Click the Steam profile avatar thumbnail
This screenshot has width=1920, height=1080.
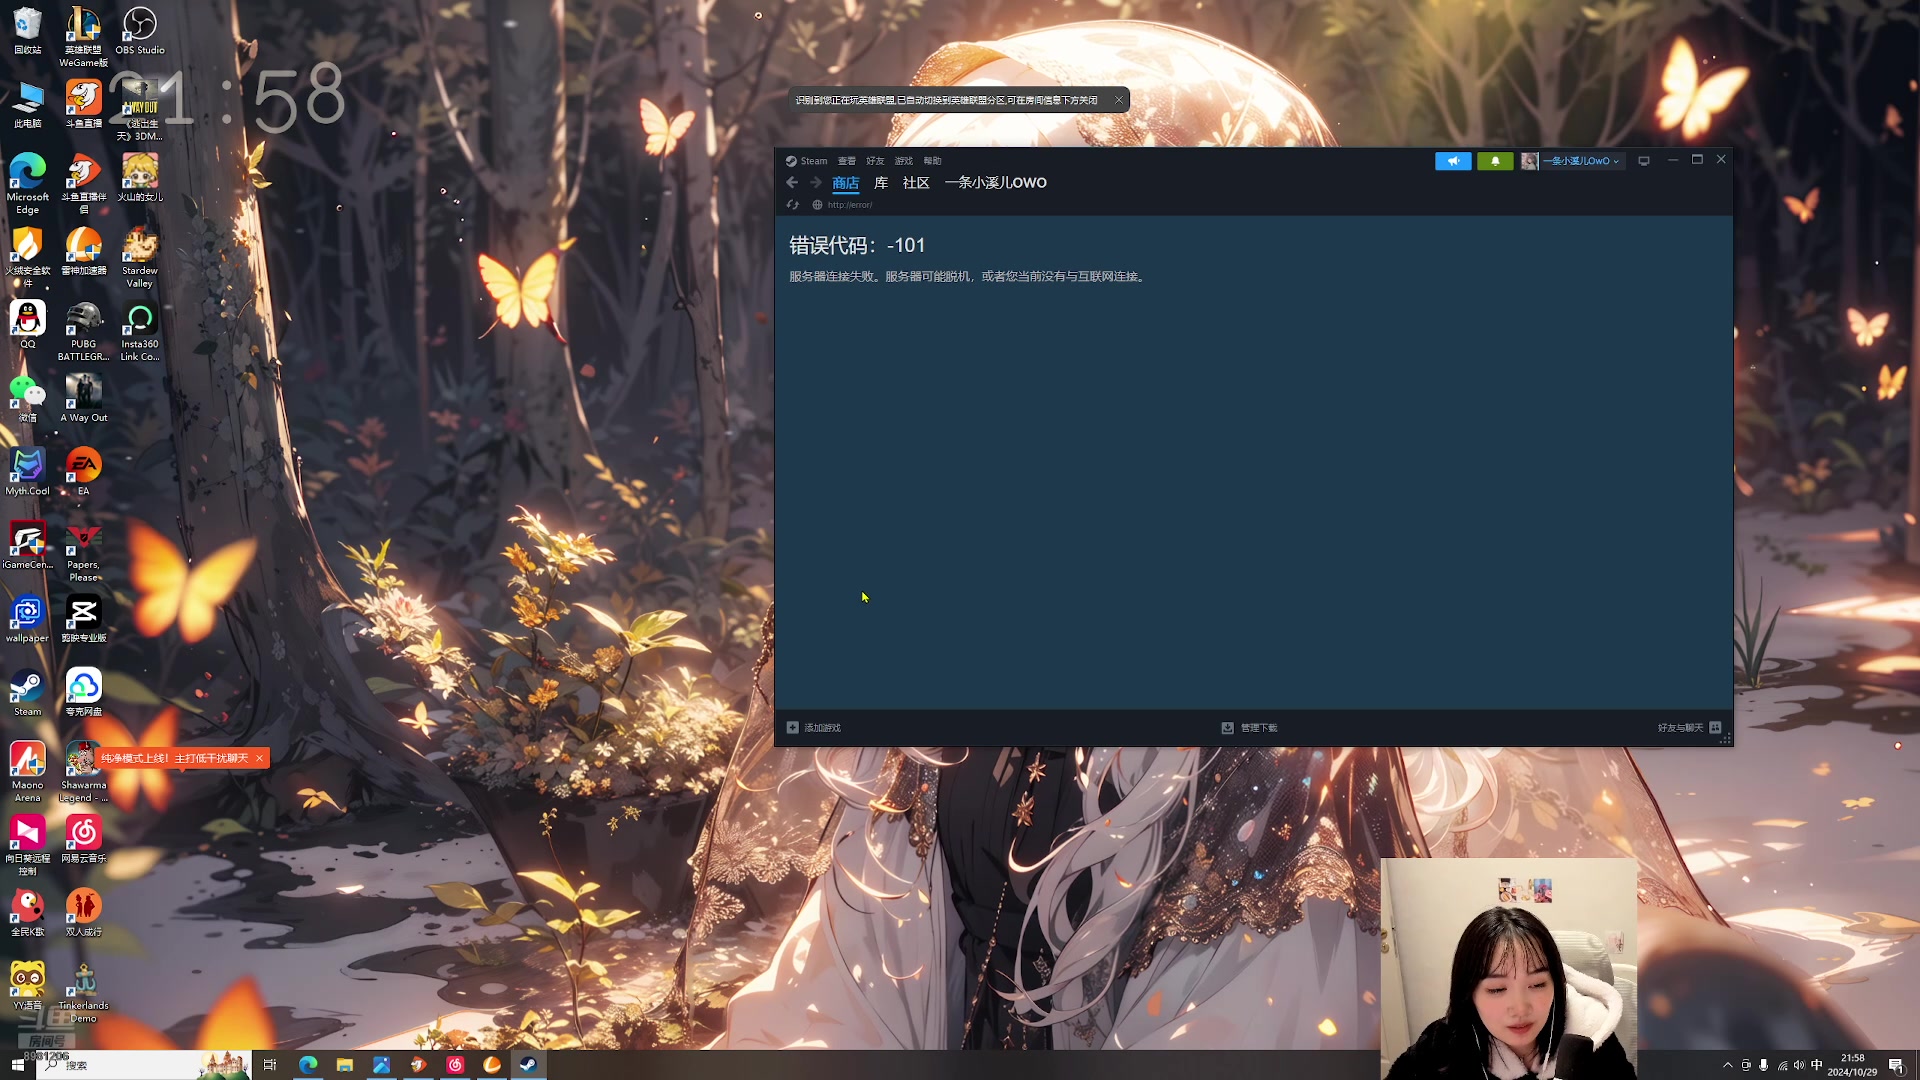[1529, 161]
